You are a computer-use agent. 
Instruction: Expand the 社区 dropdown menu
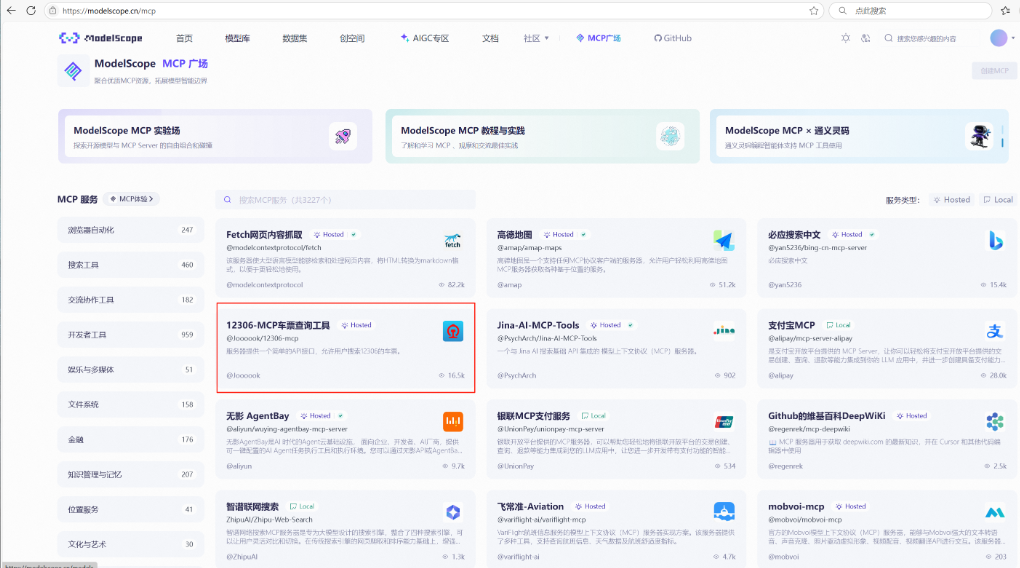pos(536,38)
